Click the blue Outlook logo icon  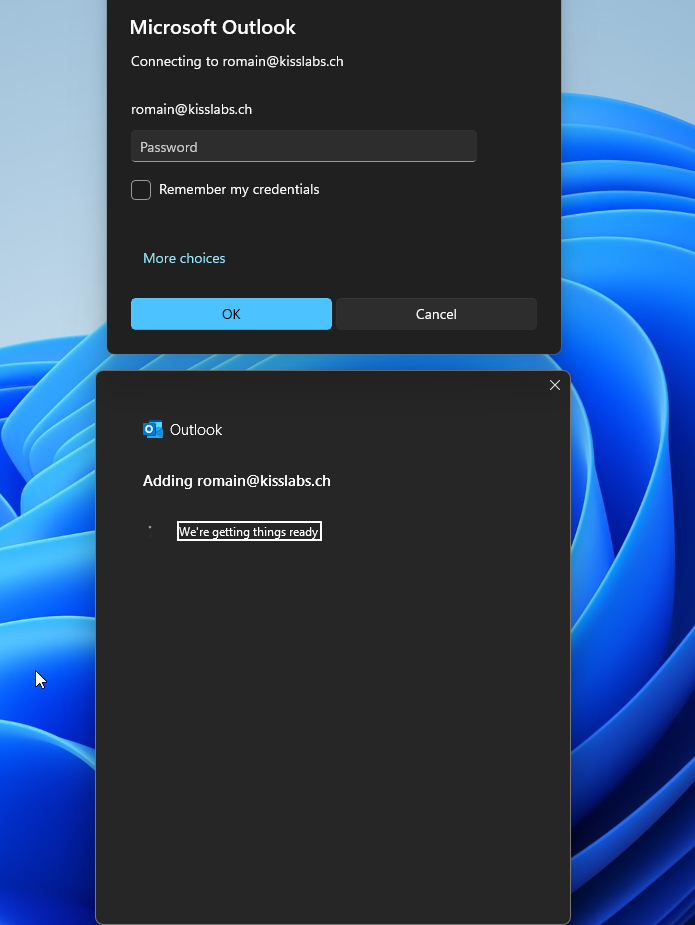tap(153, 430)
